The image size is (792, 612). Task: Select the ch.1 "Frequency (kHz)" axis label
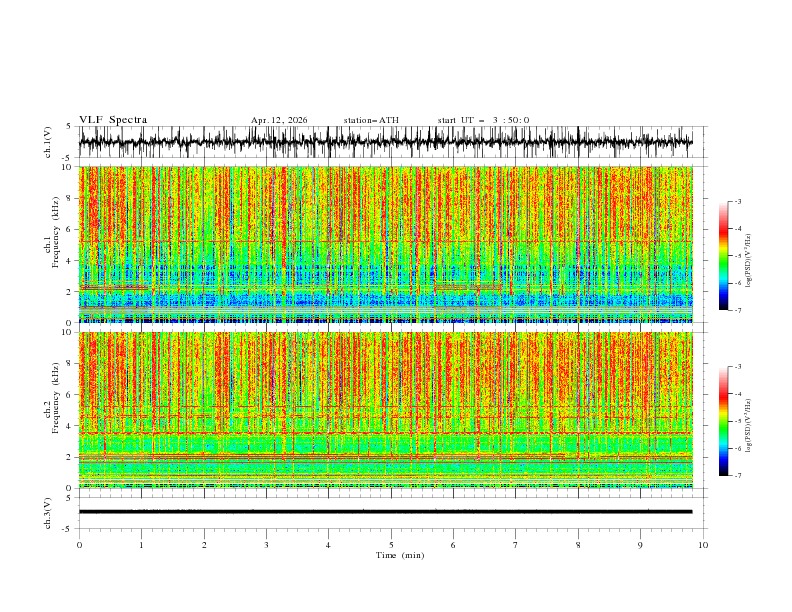click(x=56, y=233)
